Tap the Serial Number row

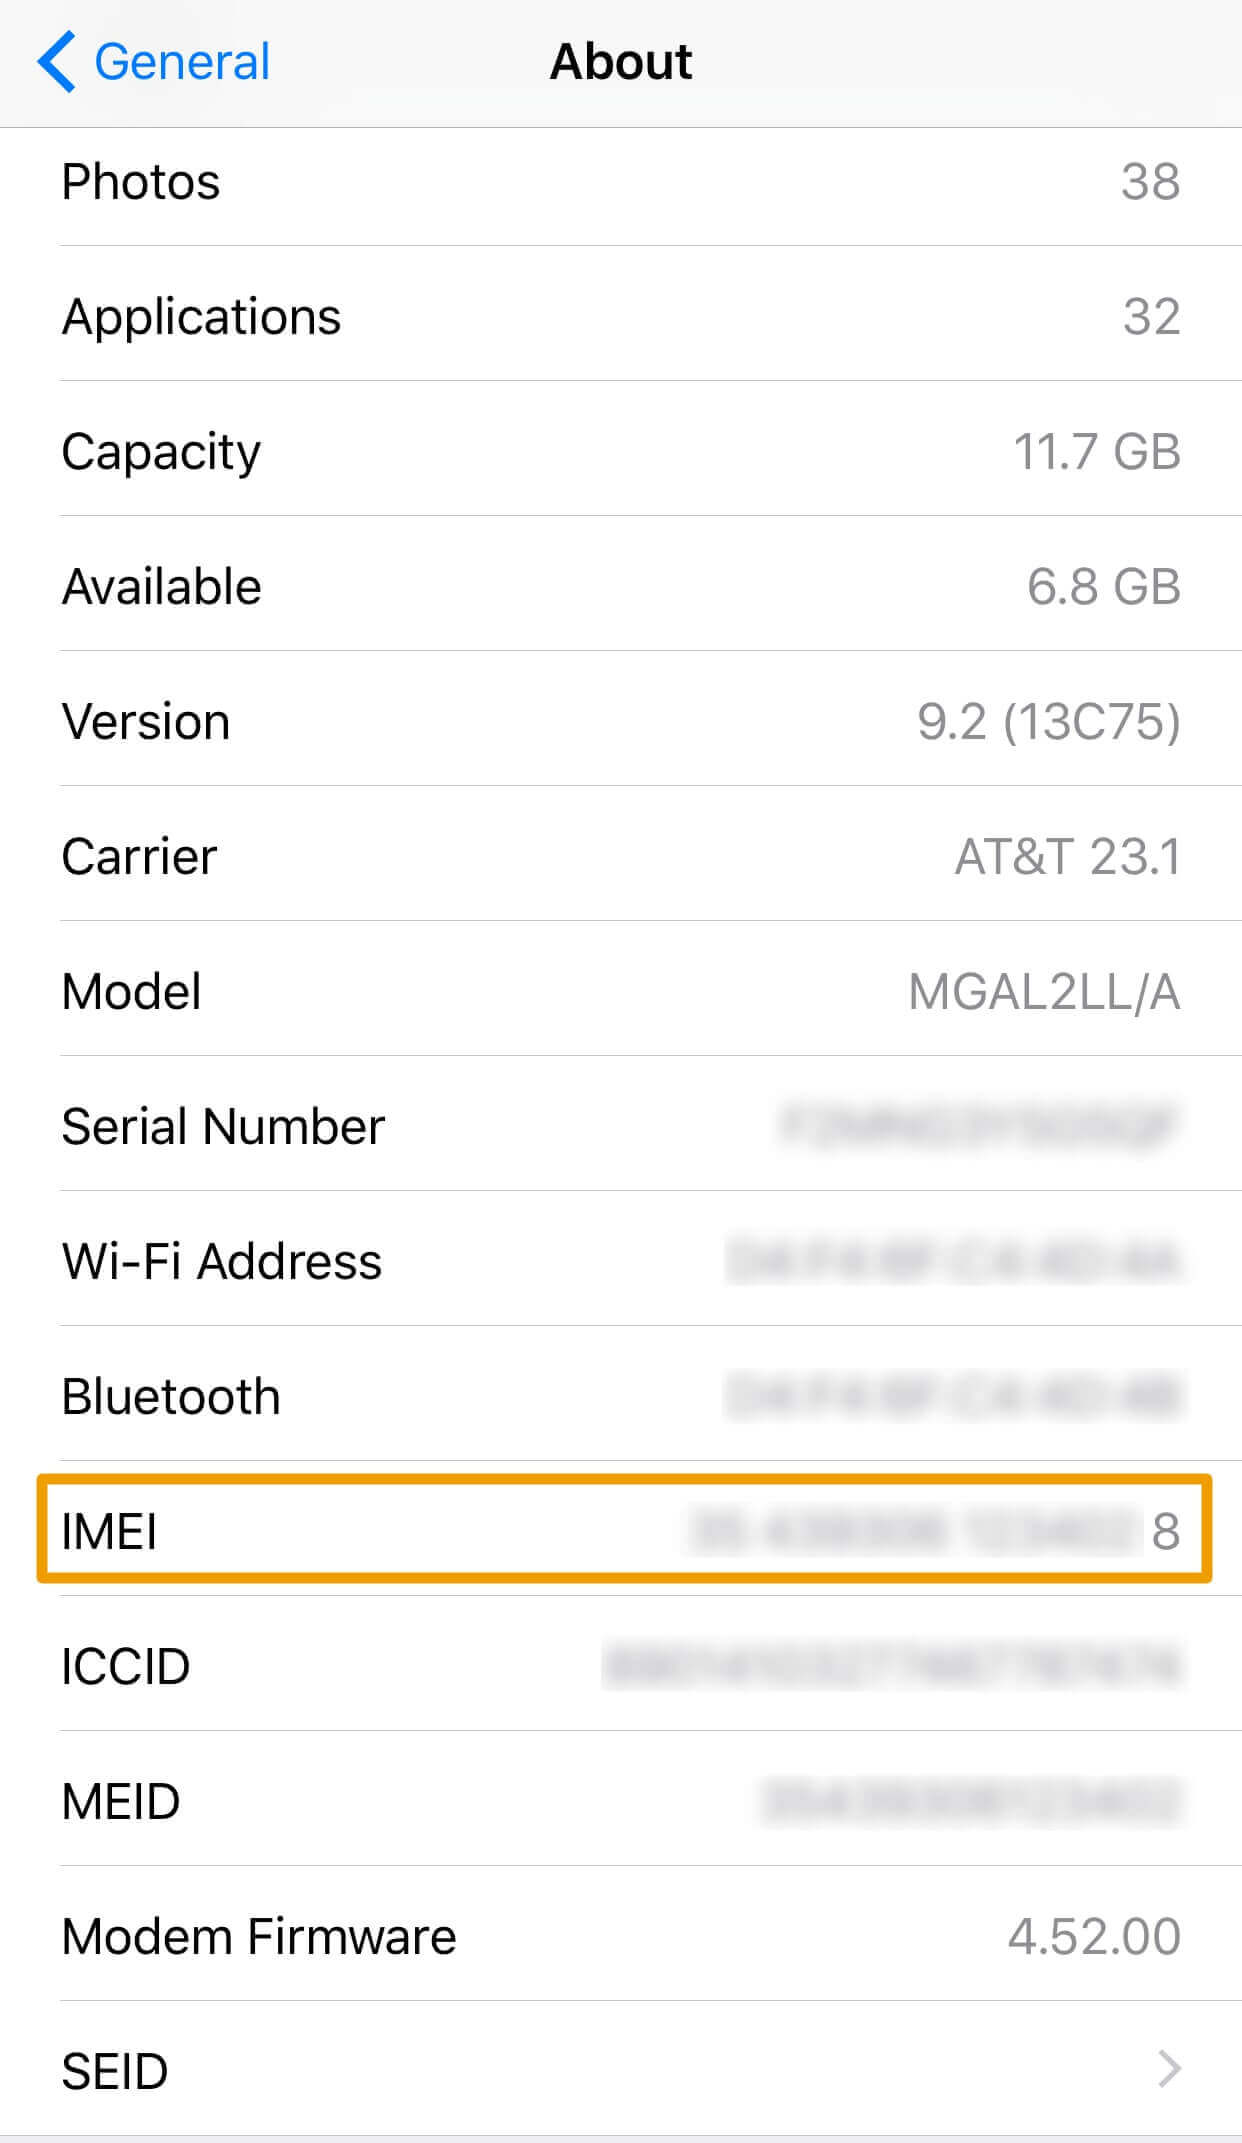621,1124
